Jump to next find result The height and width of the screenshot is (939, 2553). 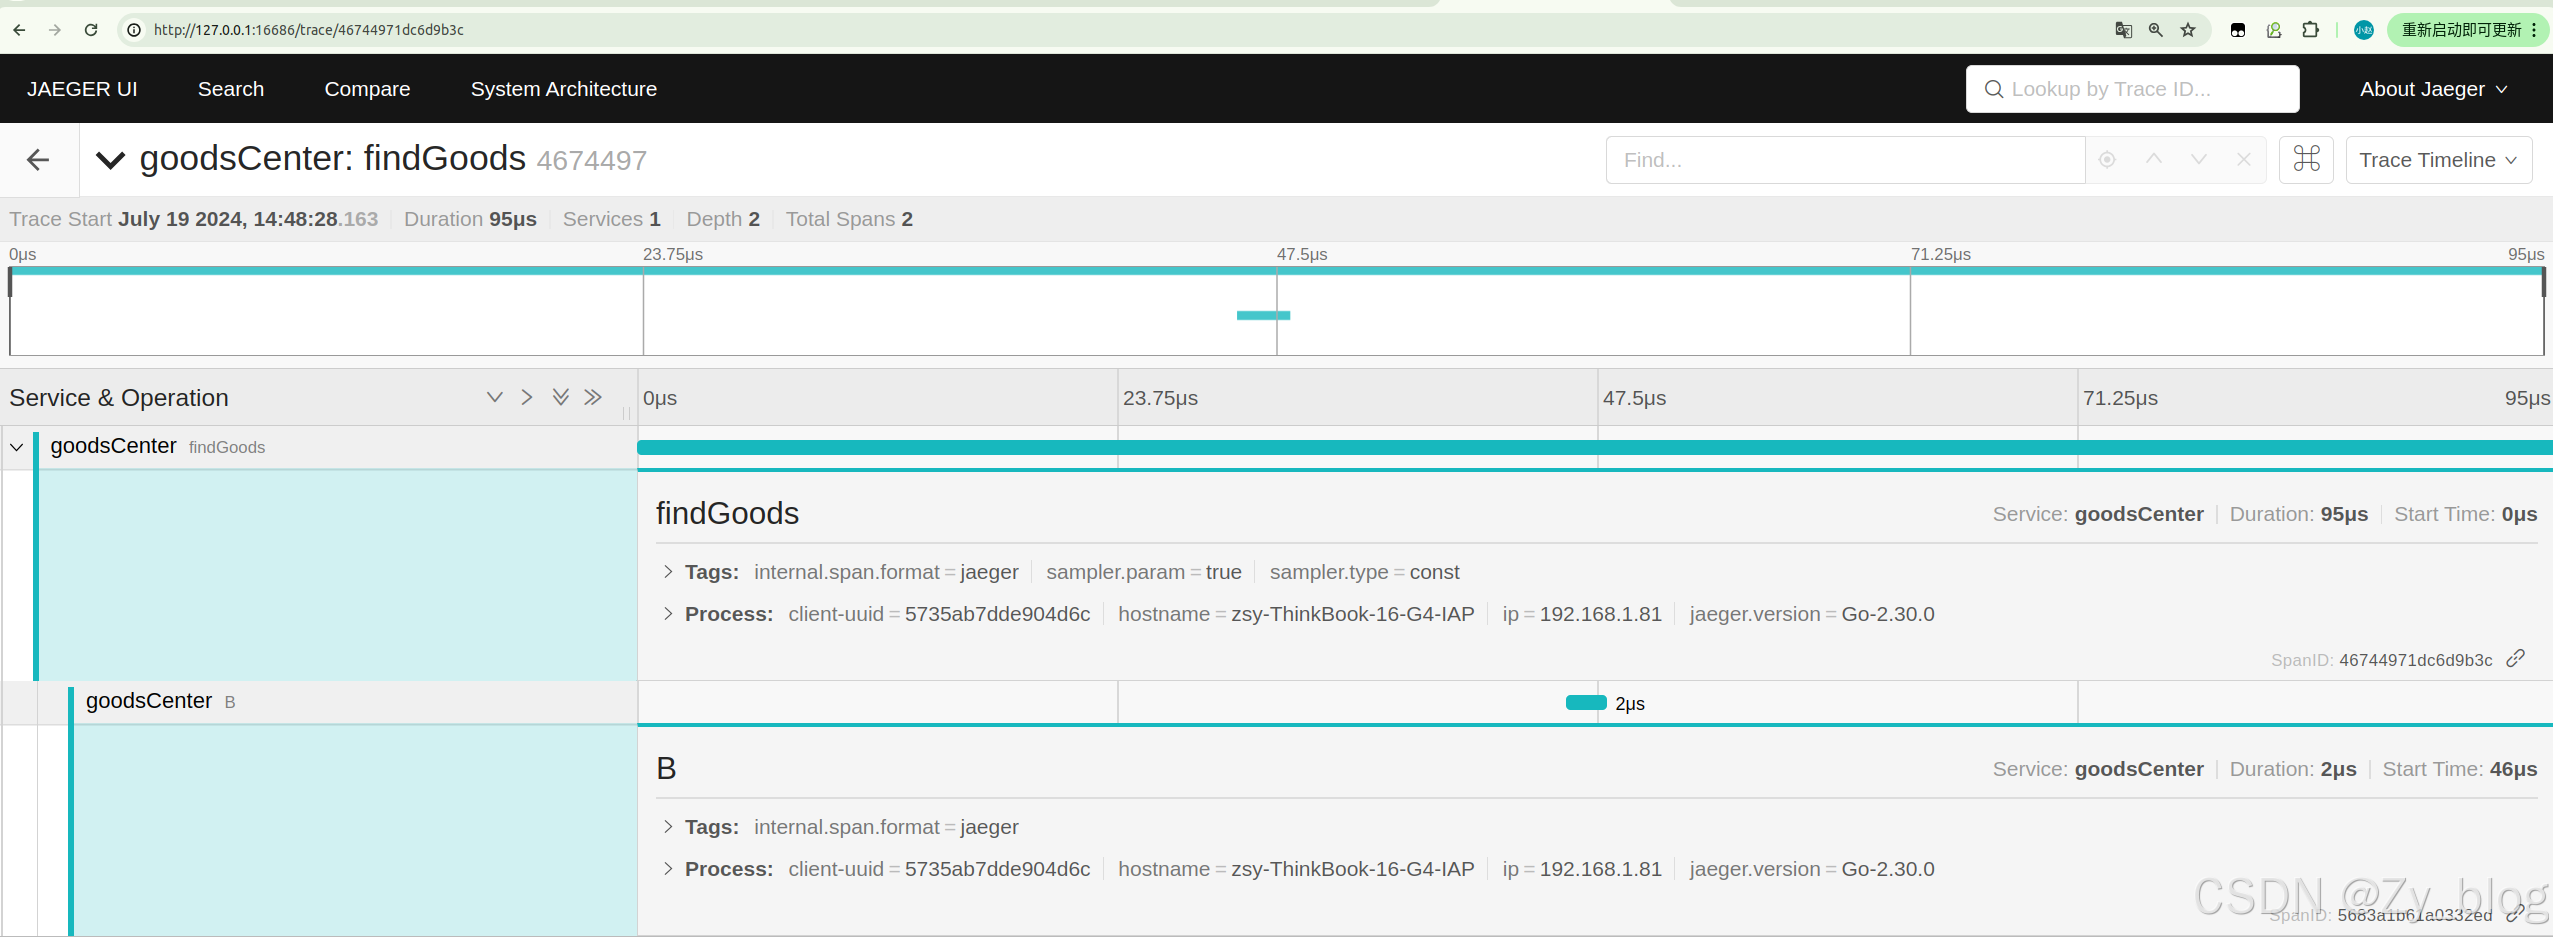tap(2199, 160)
